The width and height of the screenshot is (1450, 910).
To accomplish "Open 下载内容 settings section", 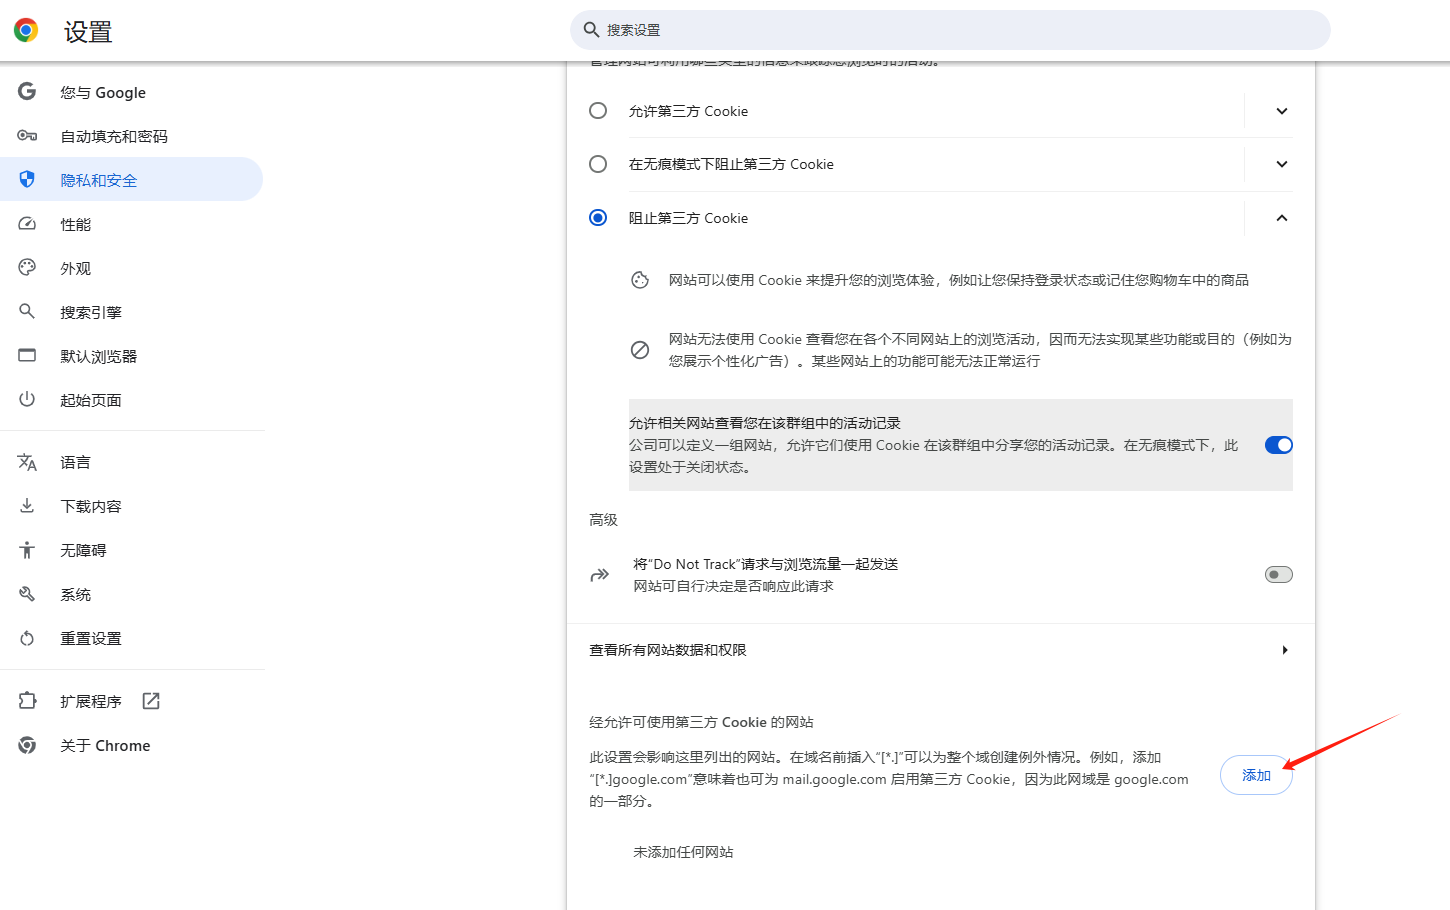I will click(131, 506).
